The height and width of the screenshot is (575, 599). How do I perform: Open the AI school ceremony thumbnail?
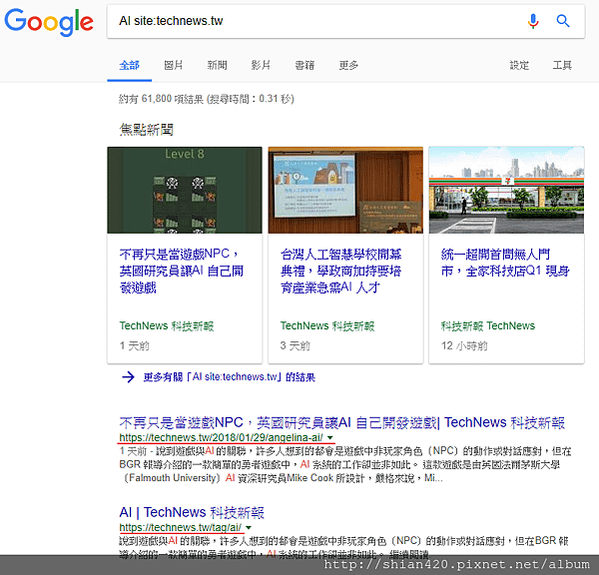pos(346,190)
